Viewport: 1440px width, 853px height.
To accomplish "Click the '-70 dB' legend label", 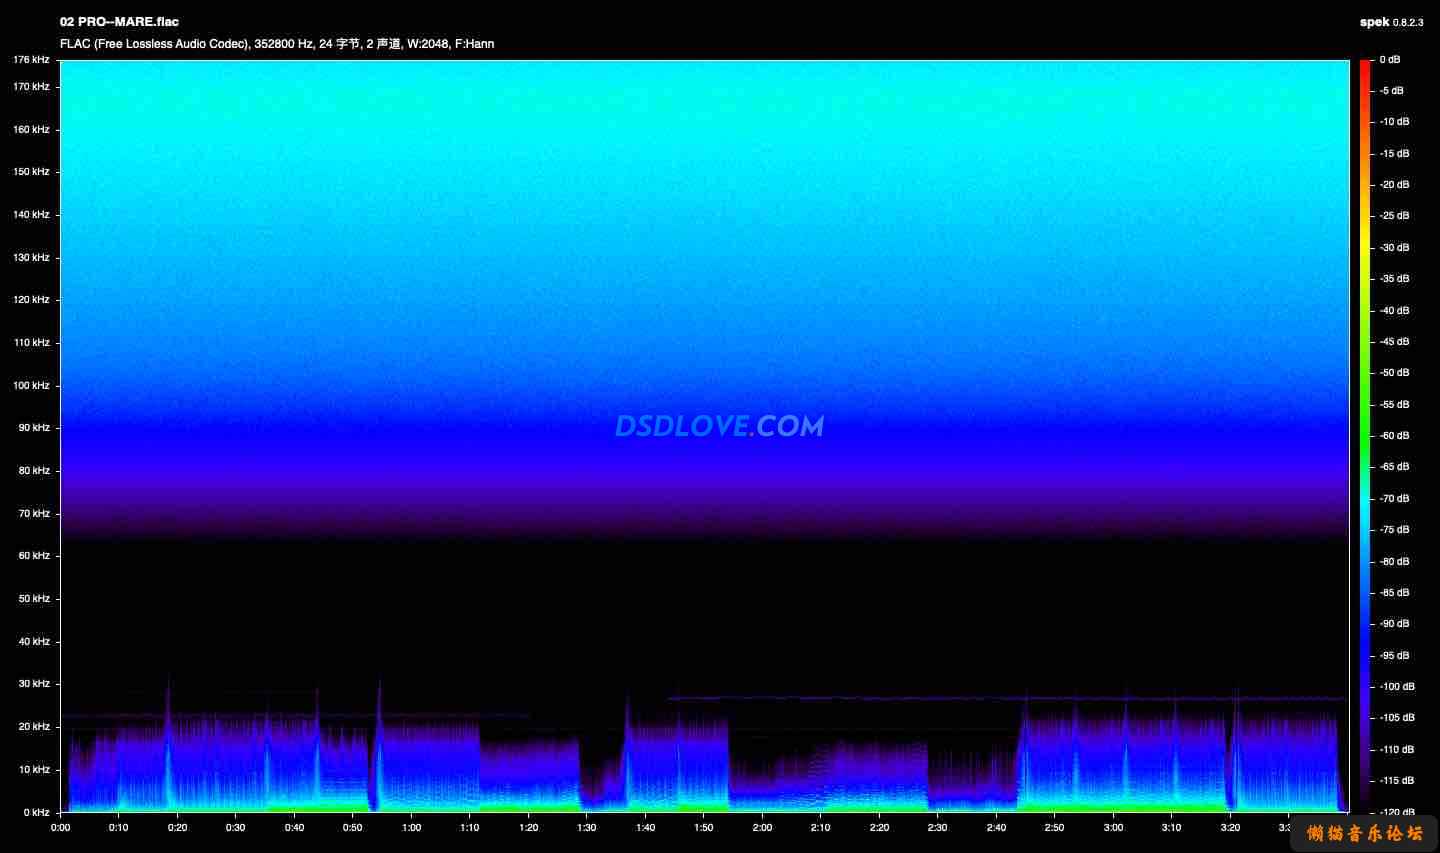I will (x=1394, y=499).
